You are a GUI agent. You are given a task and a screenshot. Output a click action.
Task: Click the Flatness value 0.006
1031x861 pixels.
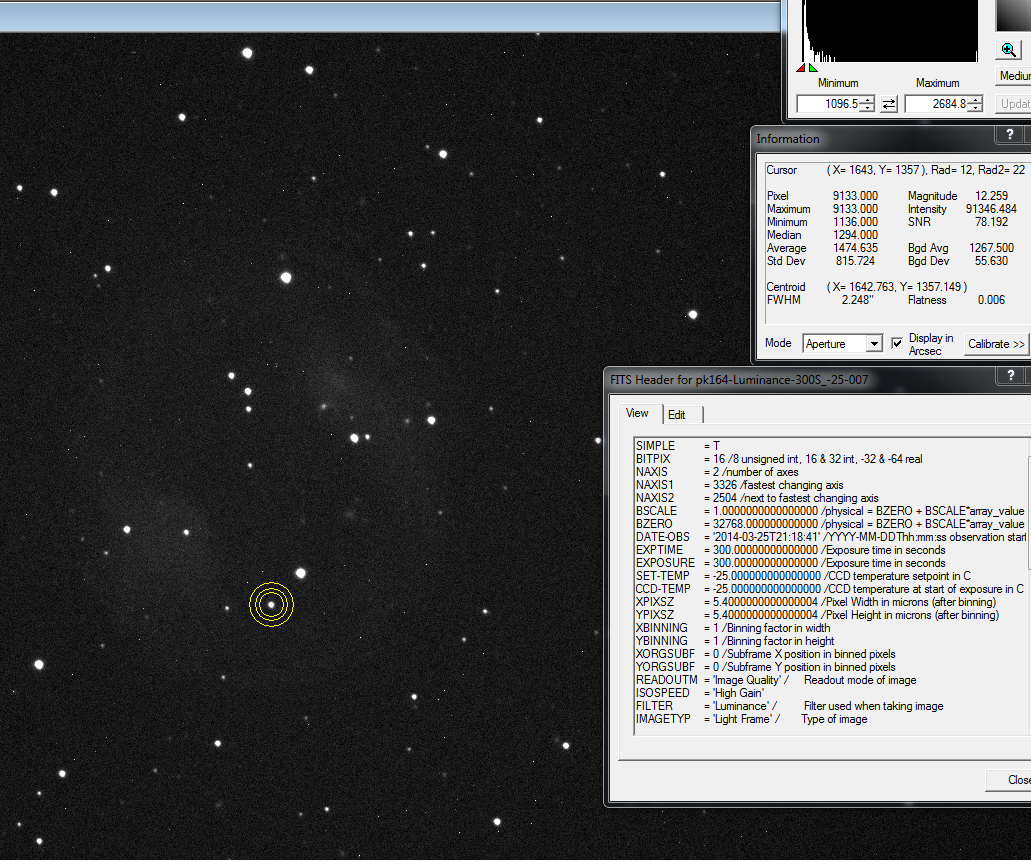pos(991,300)
